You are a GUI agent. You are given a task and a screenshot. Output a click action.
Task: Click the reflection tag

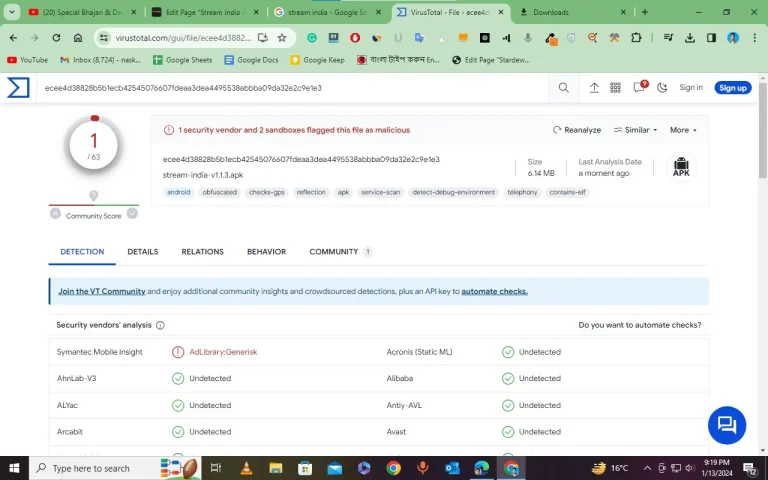311,192
